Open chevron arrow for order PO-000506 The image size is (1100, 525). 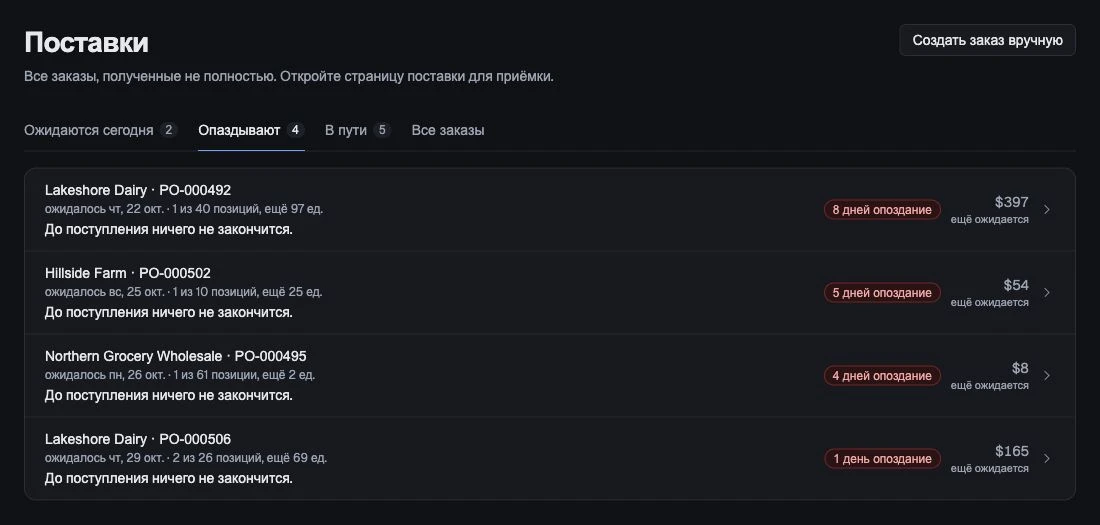pyautogui.click(x=1047, y=458)
